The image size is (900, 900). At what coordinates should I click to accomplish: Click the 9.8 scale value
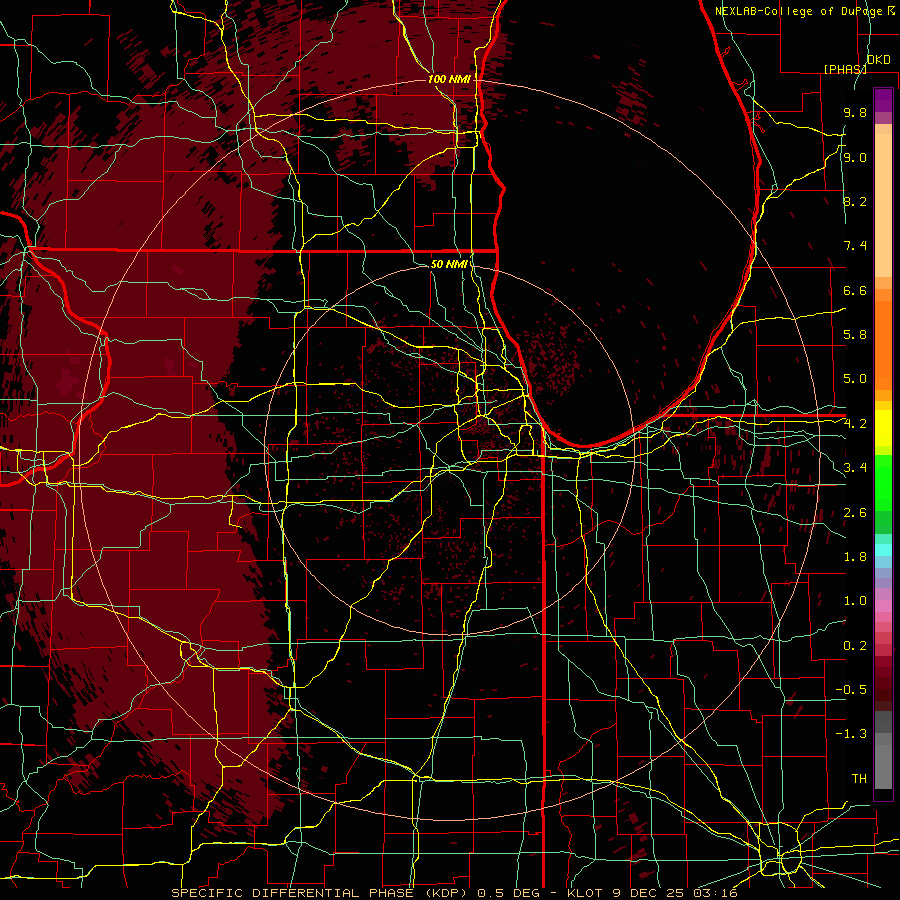[x=855, y=112]
